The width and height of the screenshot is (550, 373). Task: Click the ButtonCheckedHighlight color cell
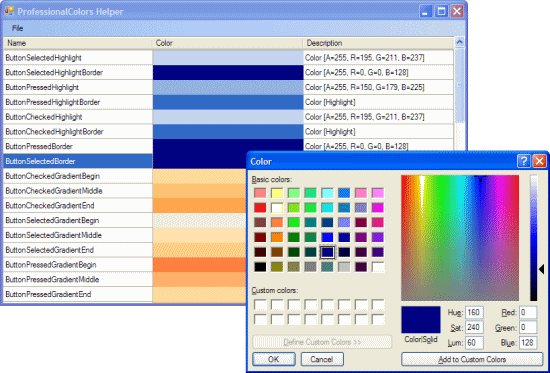228,117
